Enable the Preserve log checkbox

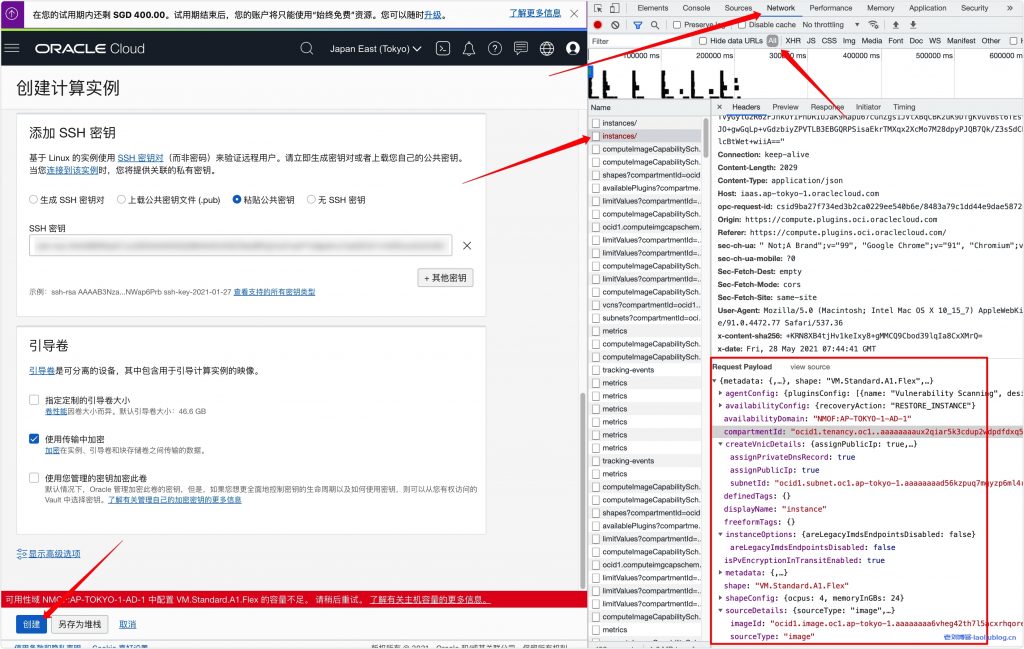[x=678, y=25]
